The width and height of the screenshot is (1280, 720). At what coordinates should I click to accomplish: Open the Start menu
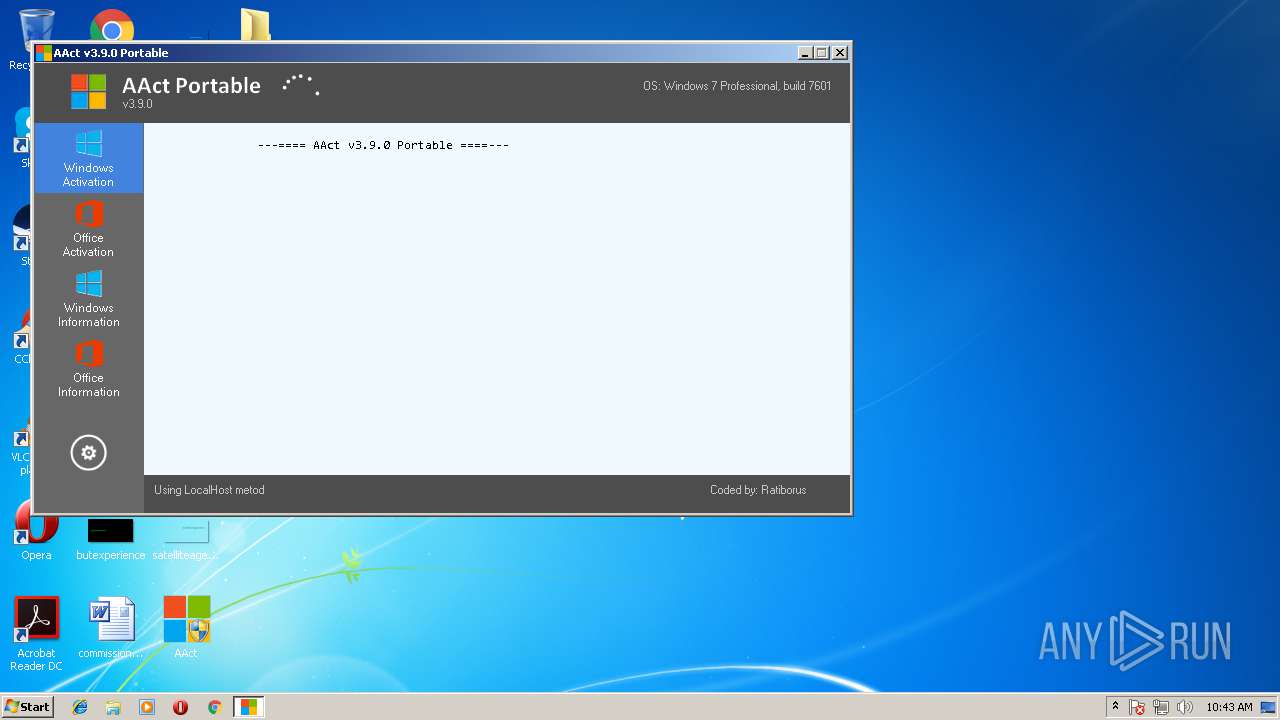click(27, 707)
